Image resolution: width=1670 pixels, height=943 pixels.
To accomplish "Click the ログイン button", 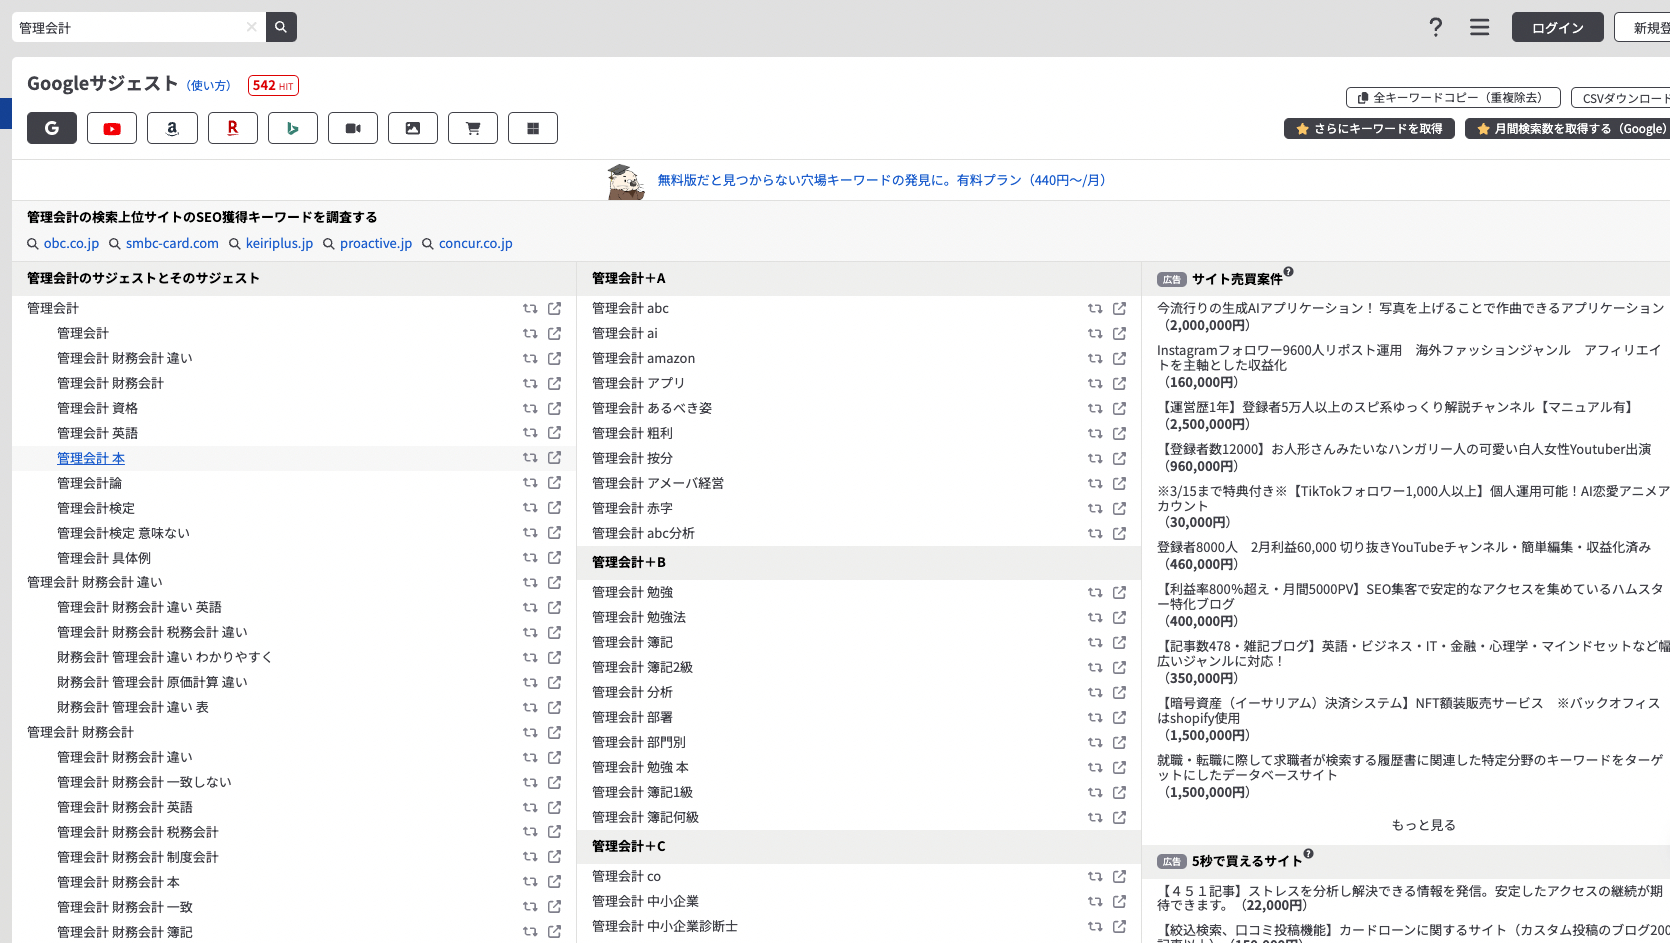I will 1557,27.
